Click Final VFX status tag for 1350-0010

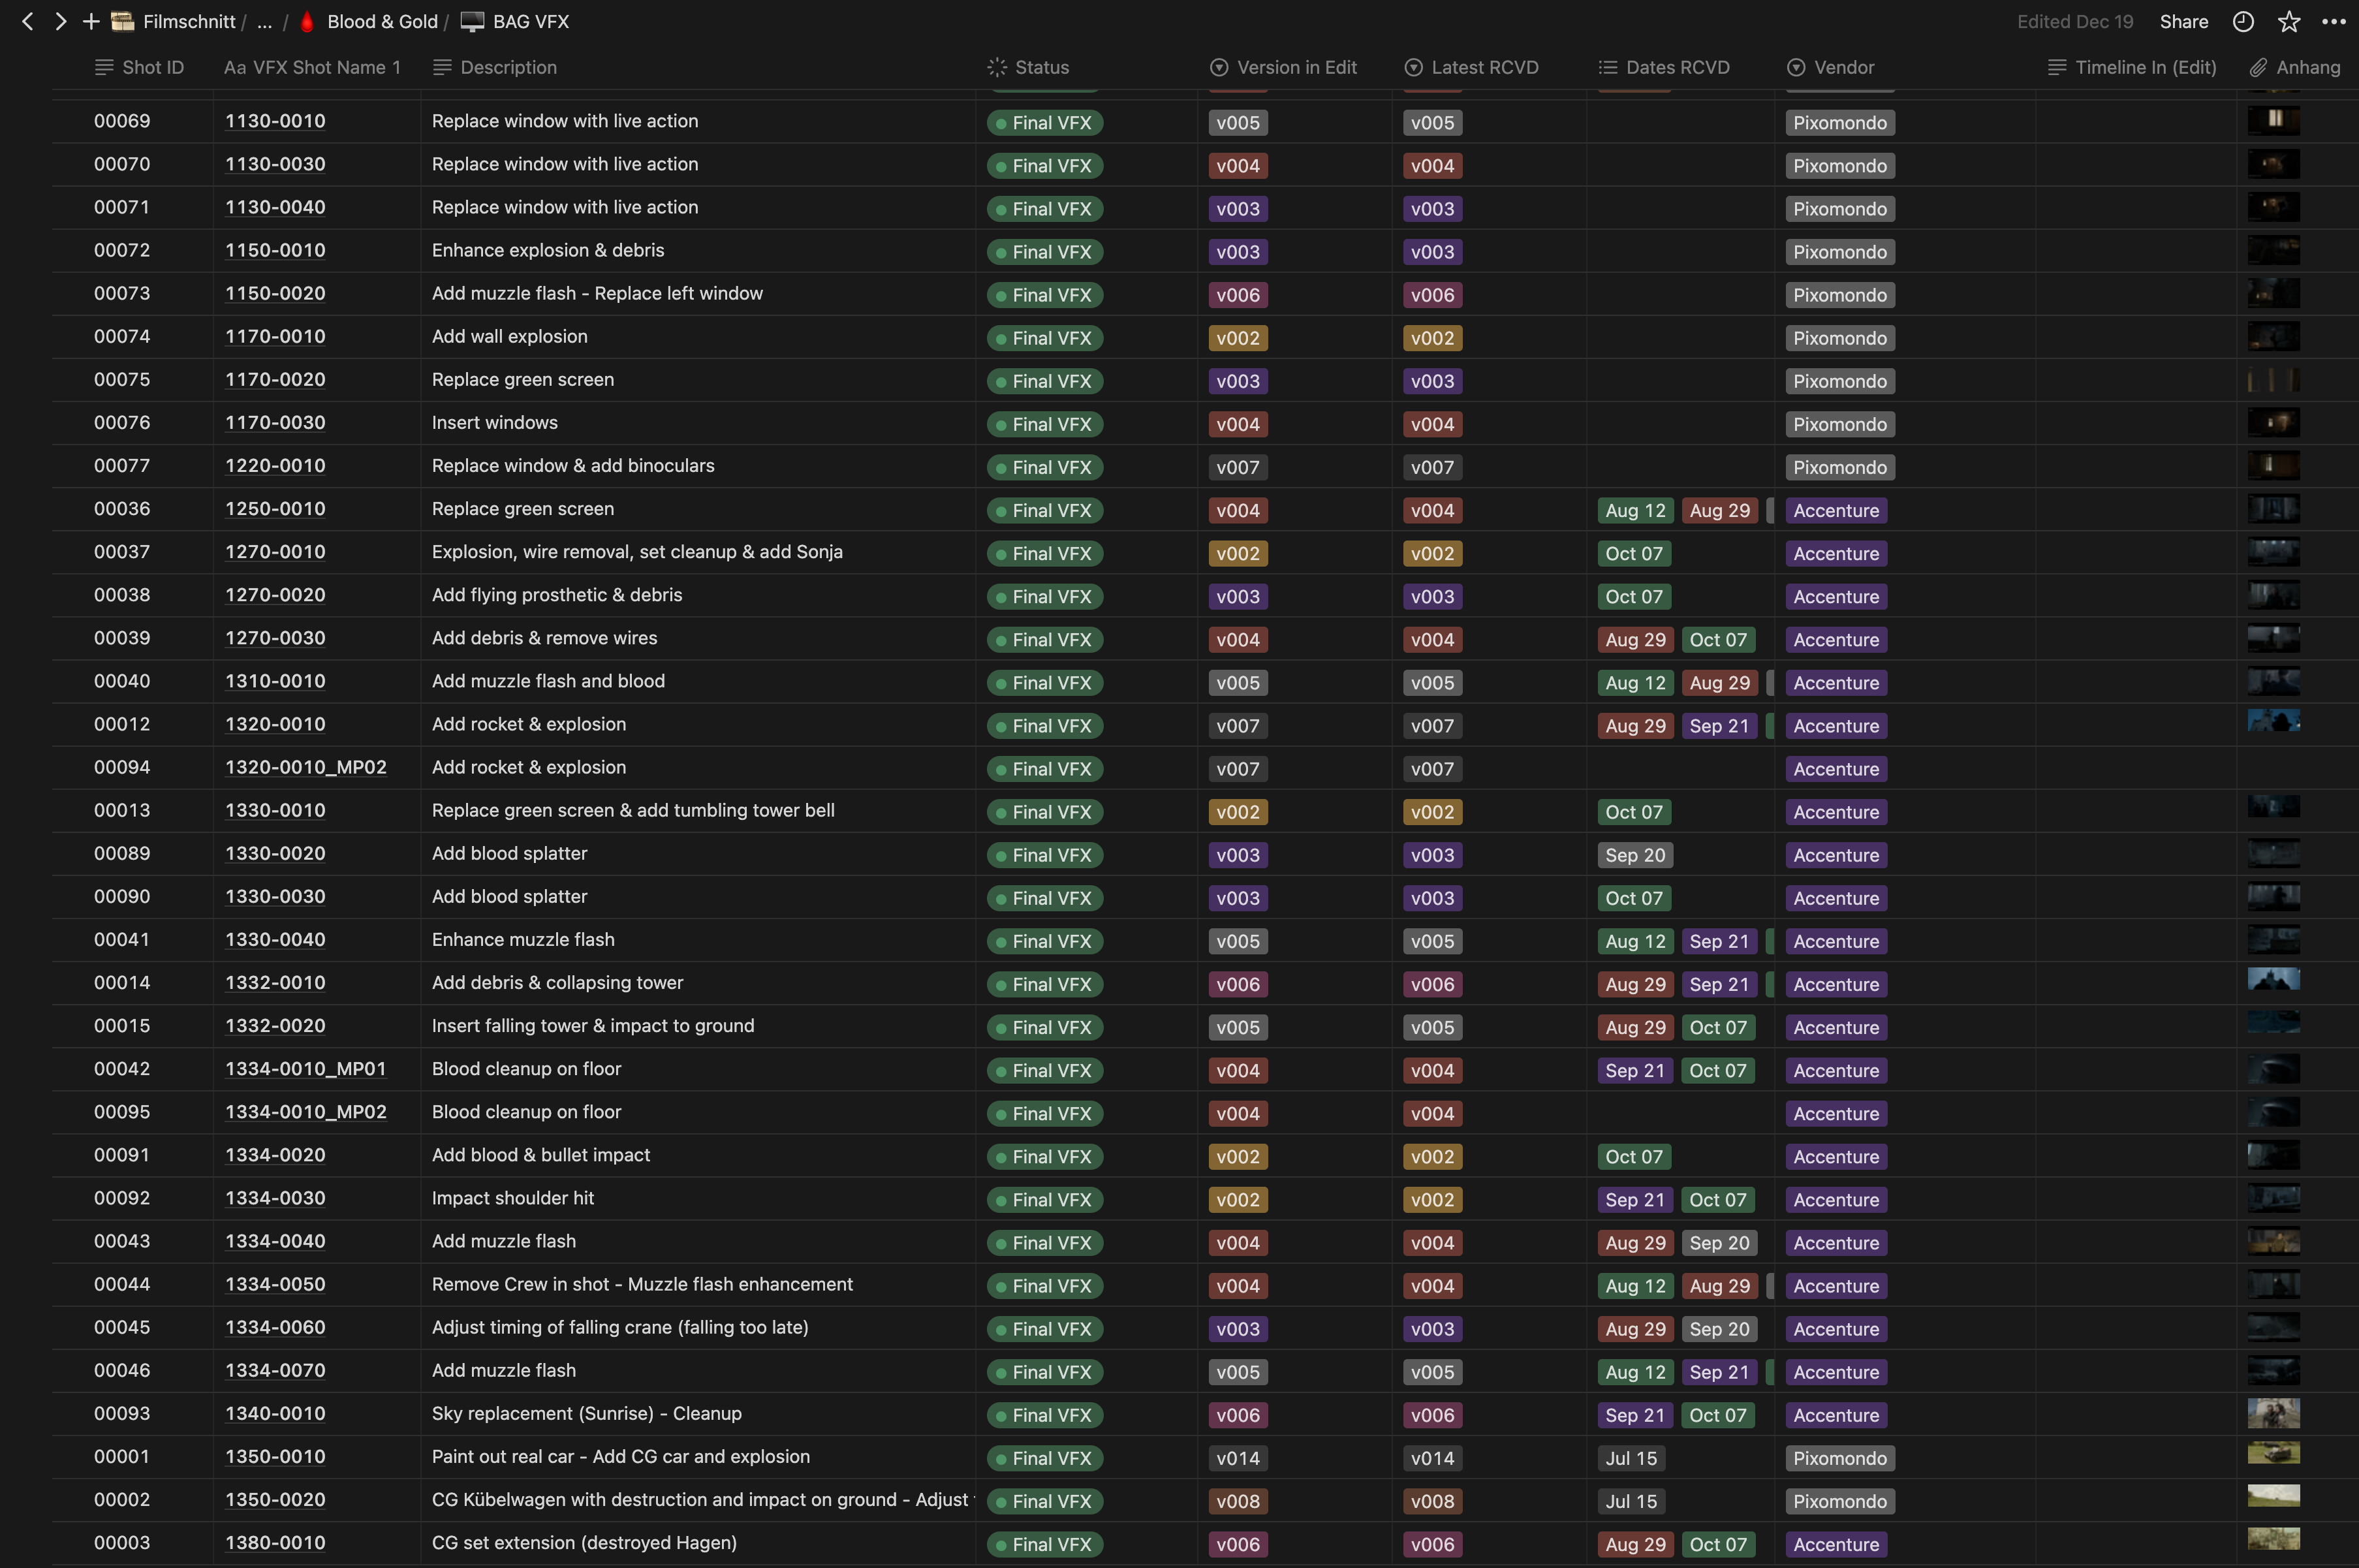(1045, 1458)
